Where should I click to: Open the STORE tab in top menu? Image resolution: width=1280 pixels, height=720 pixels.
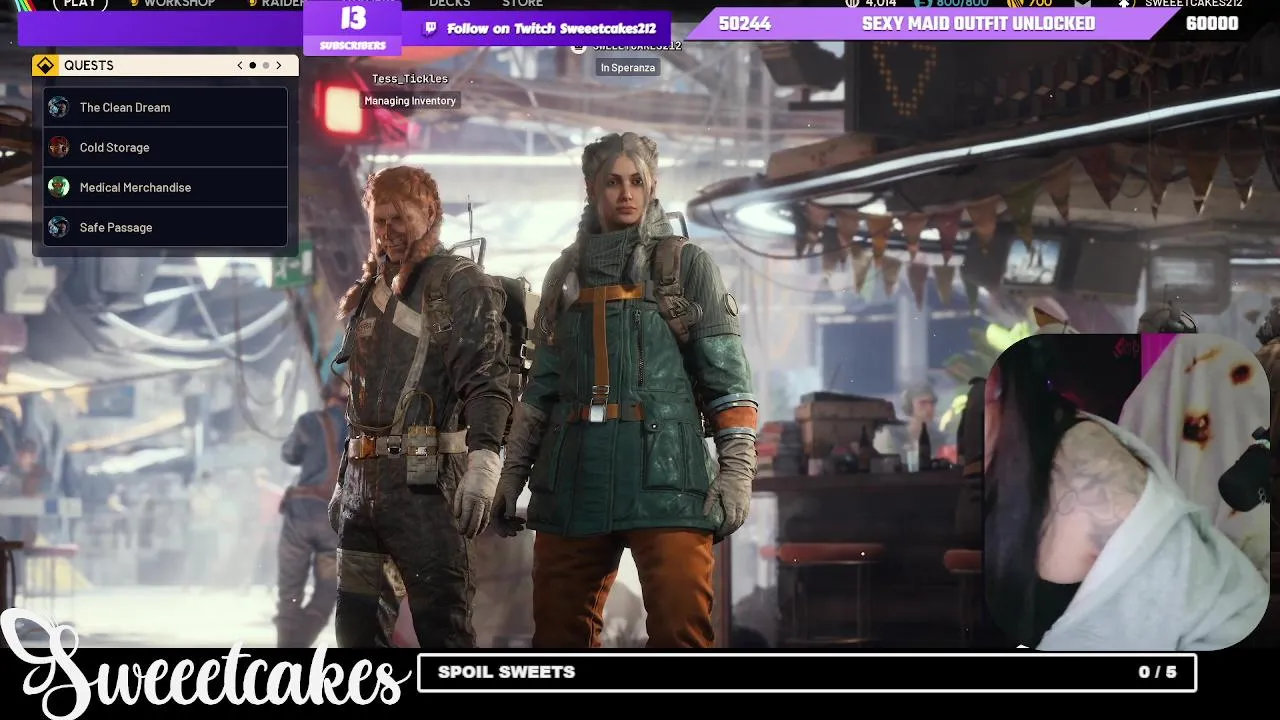[x=522, y=4]
